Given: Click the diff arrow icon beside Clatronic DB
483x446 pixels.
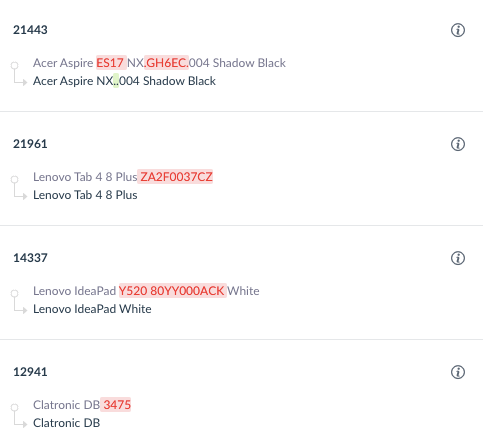Looking at the screenshot, I should [x=19, y=415].
